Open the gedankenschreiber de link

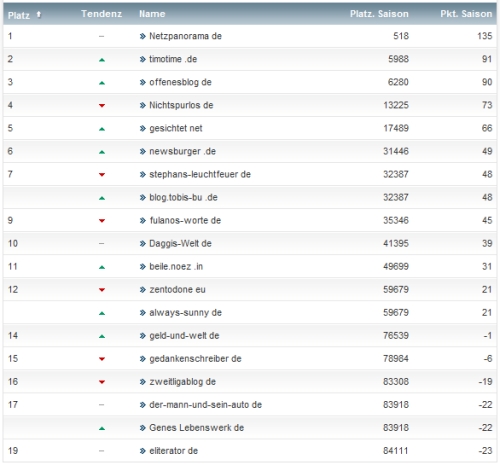coord(195,359)
